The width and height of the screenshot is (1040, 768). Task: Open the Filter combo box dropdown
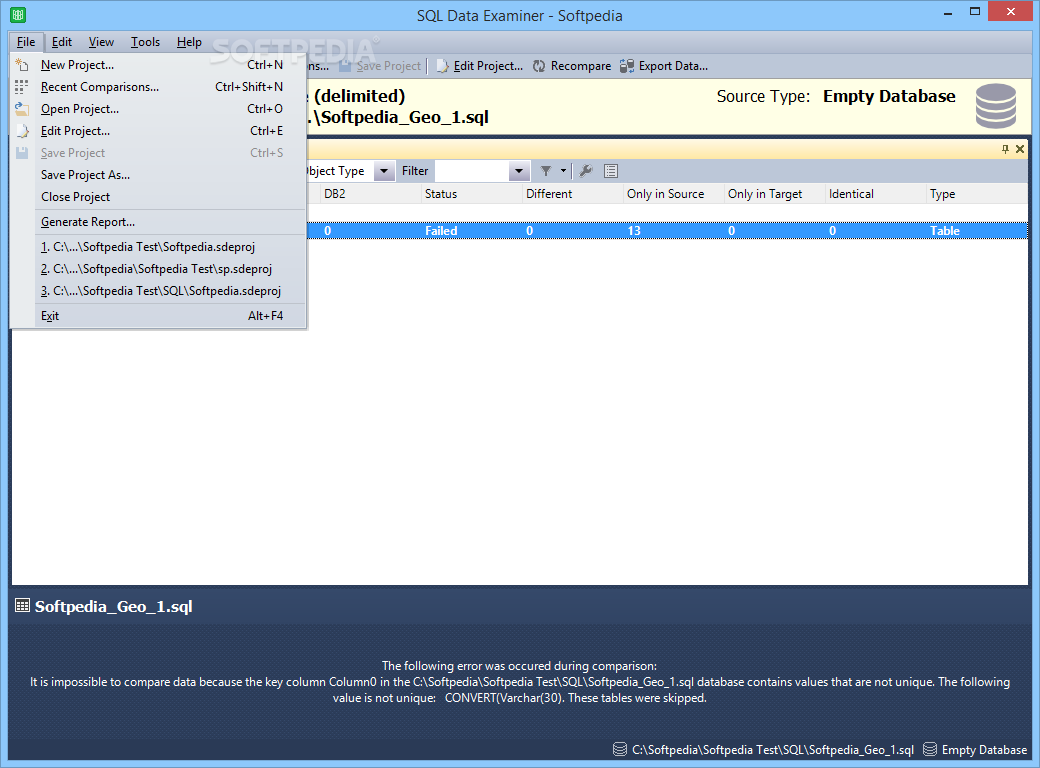click(x=519, y=171)
